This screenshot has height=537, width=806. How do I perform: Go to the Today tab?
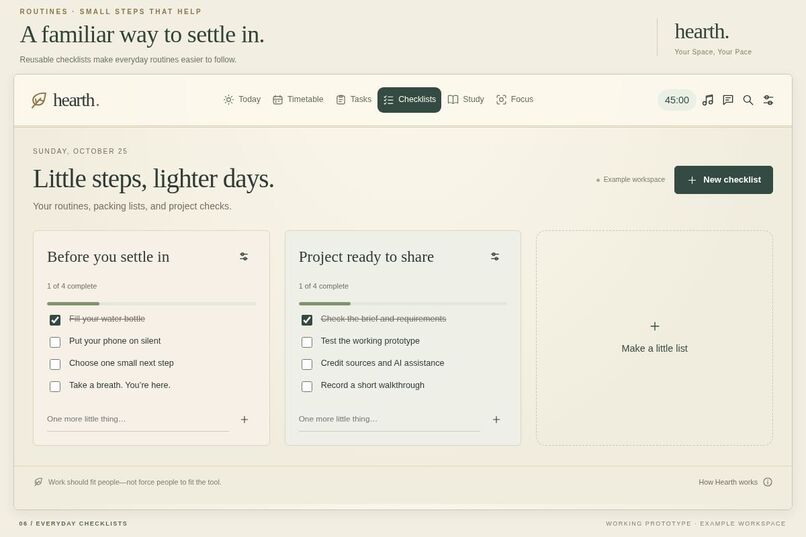242,100
